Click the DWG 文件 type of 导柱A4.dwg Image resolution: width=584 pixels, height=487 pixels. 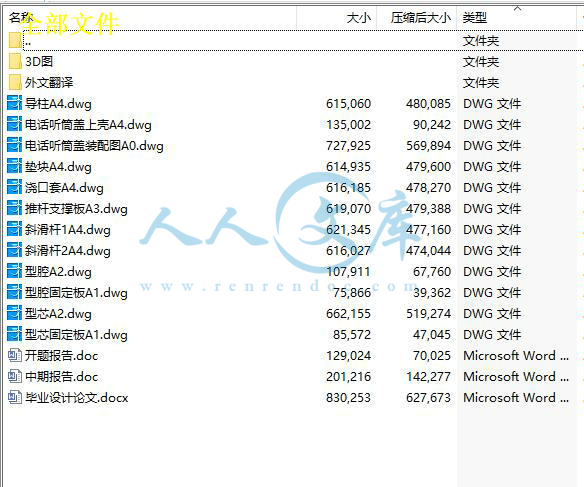pyautogui.click(x=492, y=104)
